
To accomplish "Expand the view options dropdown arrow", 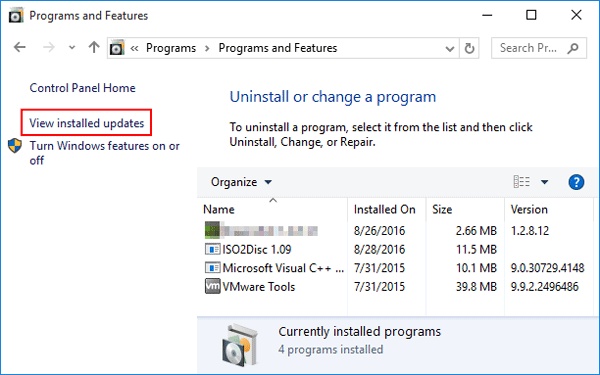I will pos(544,182).
